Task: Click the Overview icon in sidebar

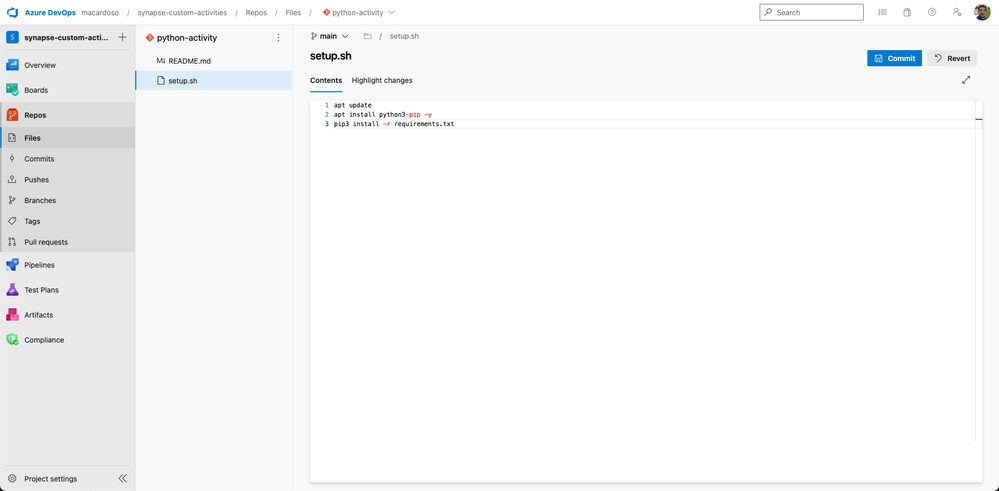Action: tap(12, 65)
